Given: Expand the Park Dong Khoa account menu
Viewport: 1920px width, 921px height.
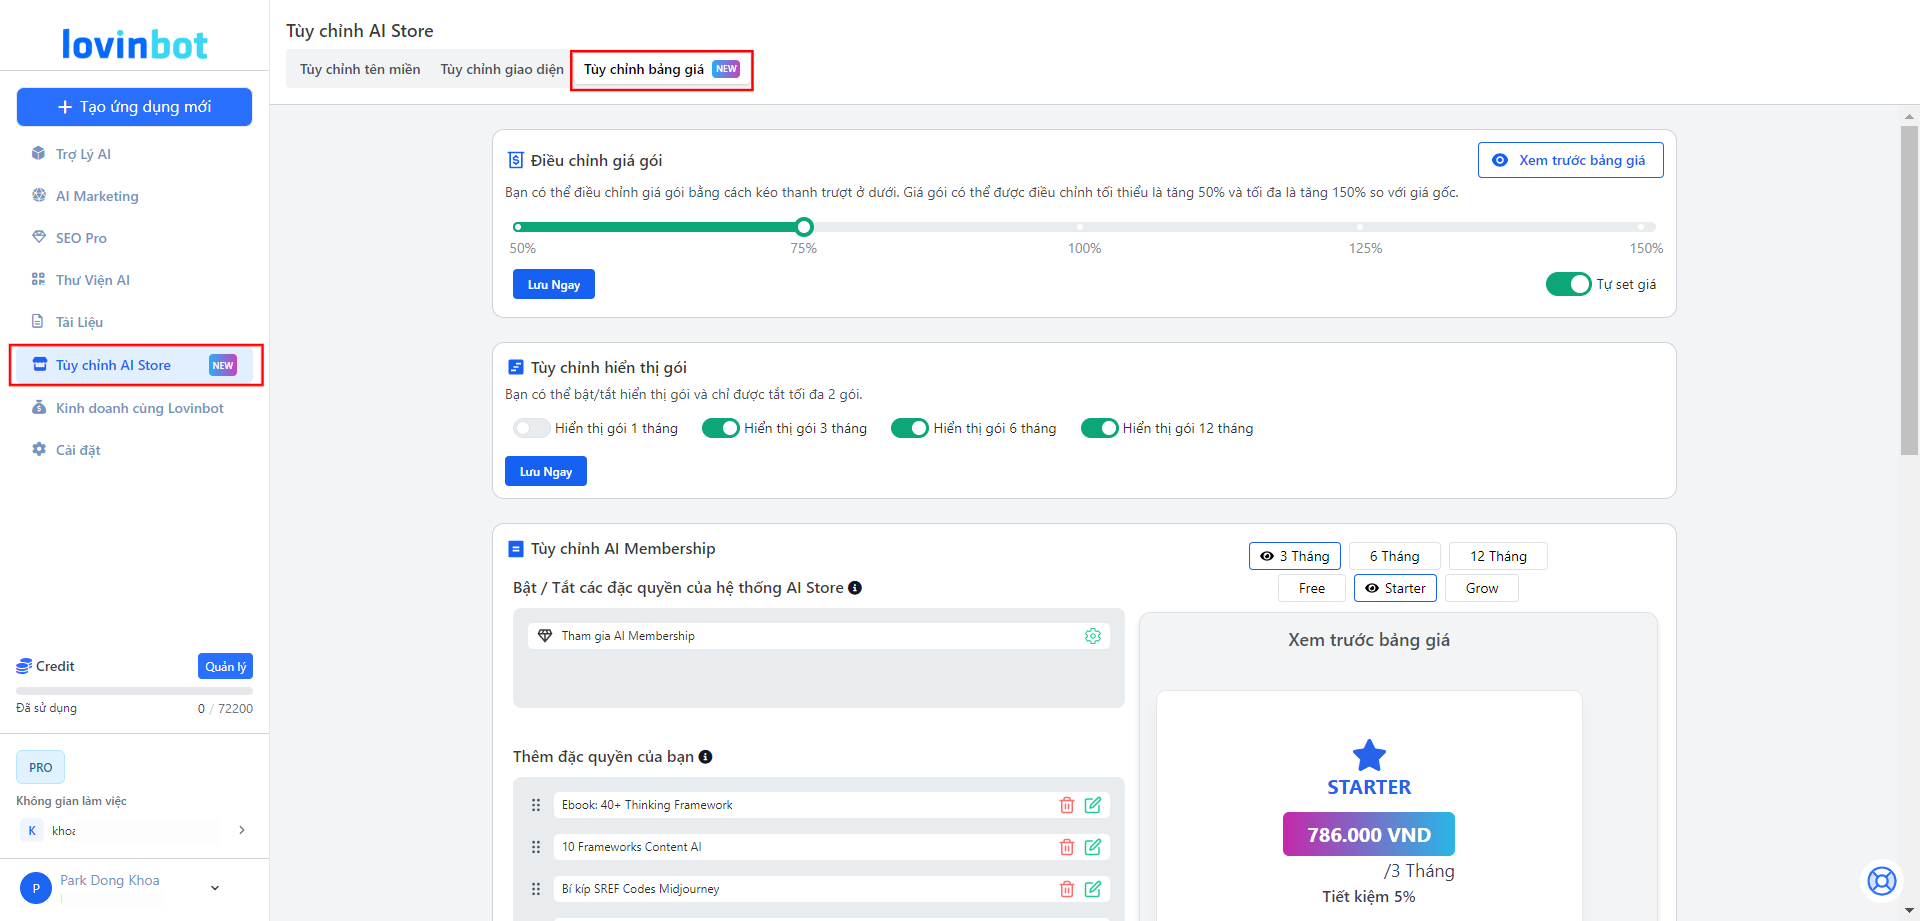Looking at the screenshot, I should [x=215, y=888].
